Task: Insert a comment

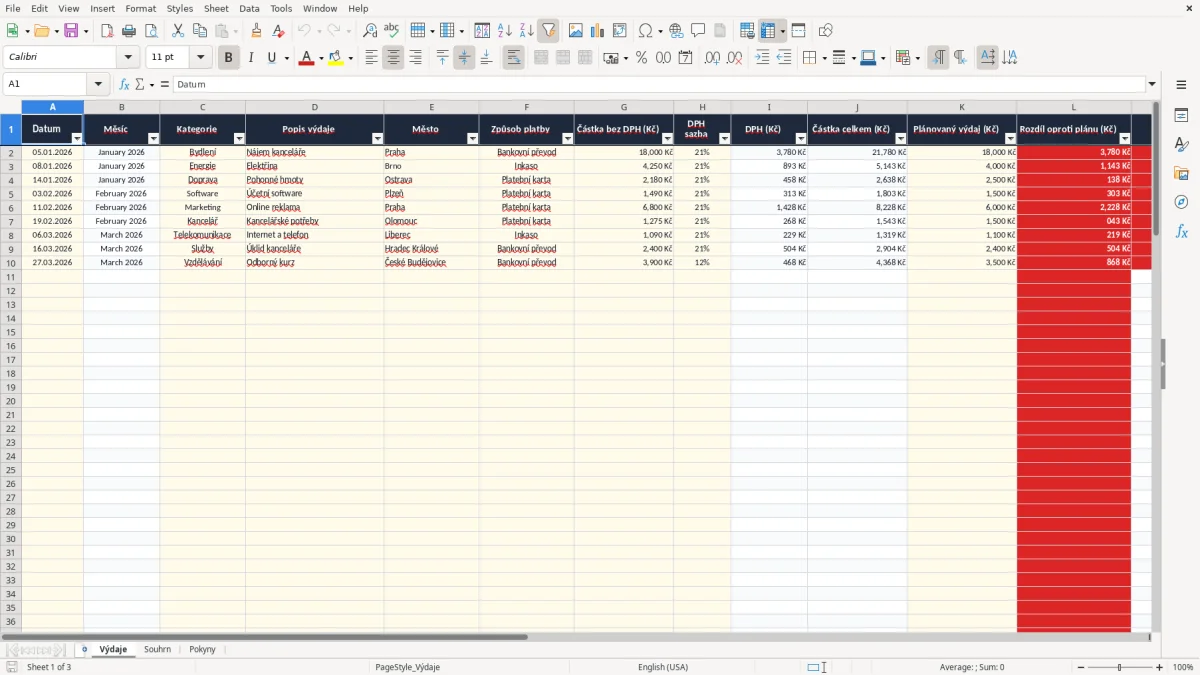Action: [698, 31]
